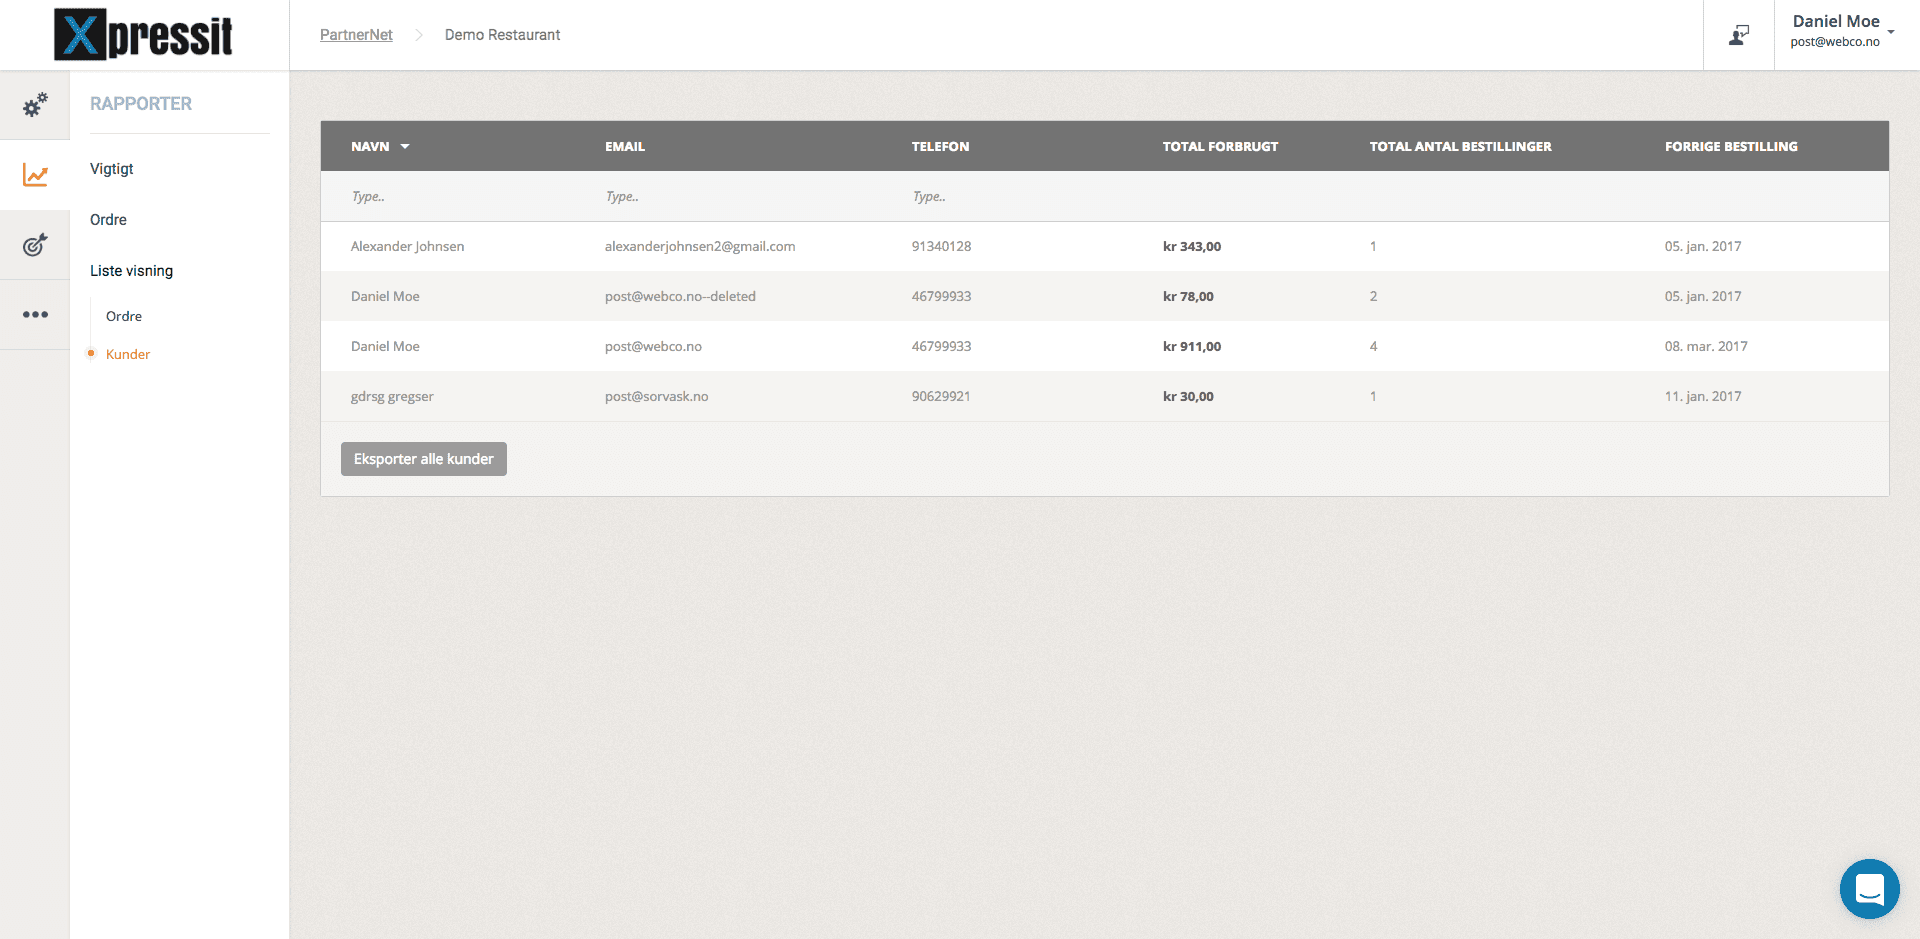The height and width of the screenshot is (939, 1920).
Task: Select the Alexander Johnsen name cell
Action: (x=407, y=247)
